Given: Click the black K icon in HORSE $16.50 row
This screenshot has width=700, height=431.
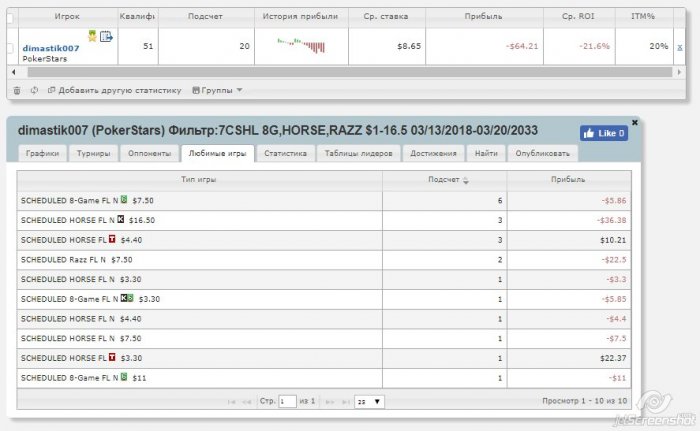Looking at the screenshot, I should [x=121, y=219].
